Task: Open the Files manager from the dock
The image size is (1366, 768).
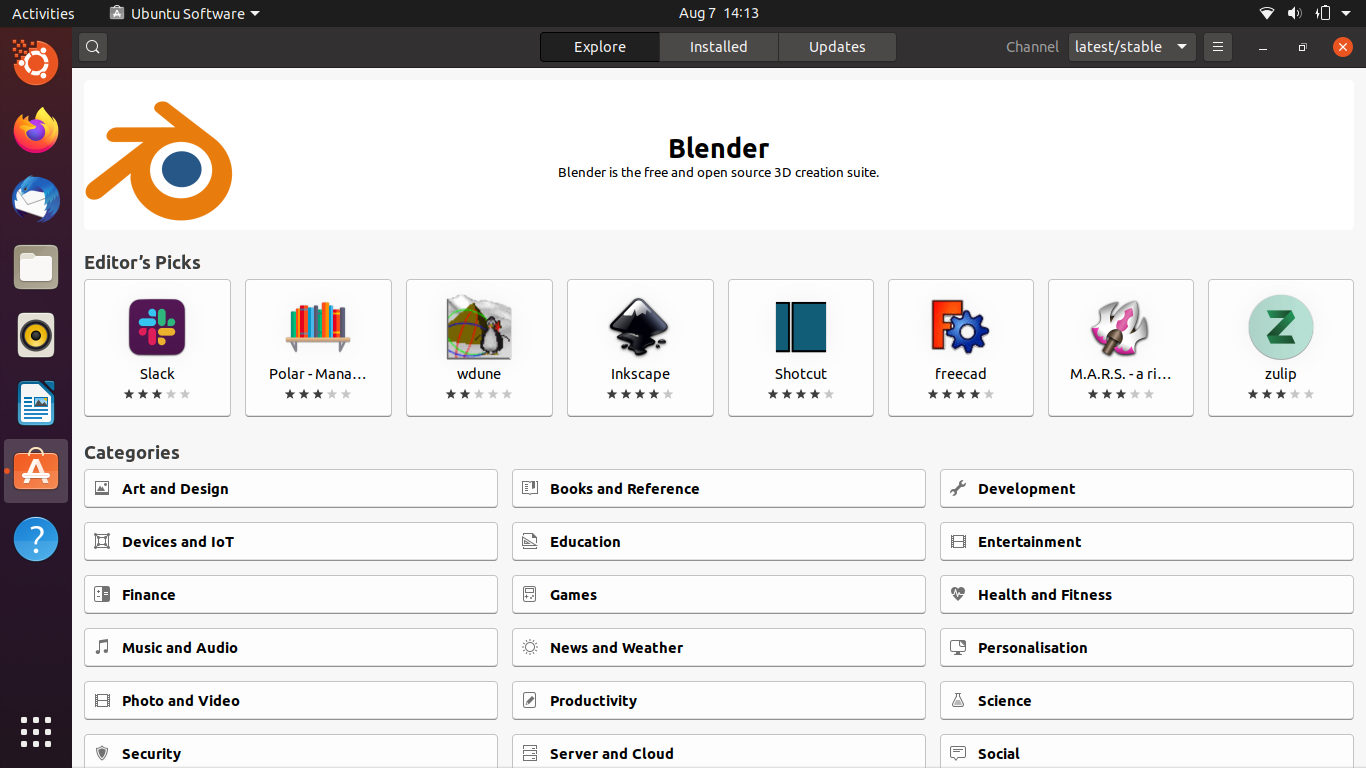Action: [36, 267]
